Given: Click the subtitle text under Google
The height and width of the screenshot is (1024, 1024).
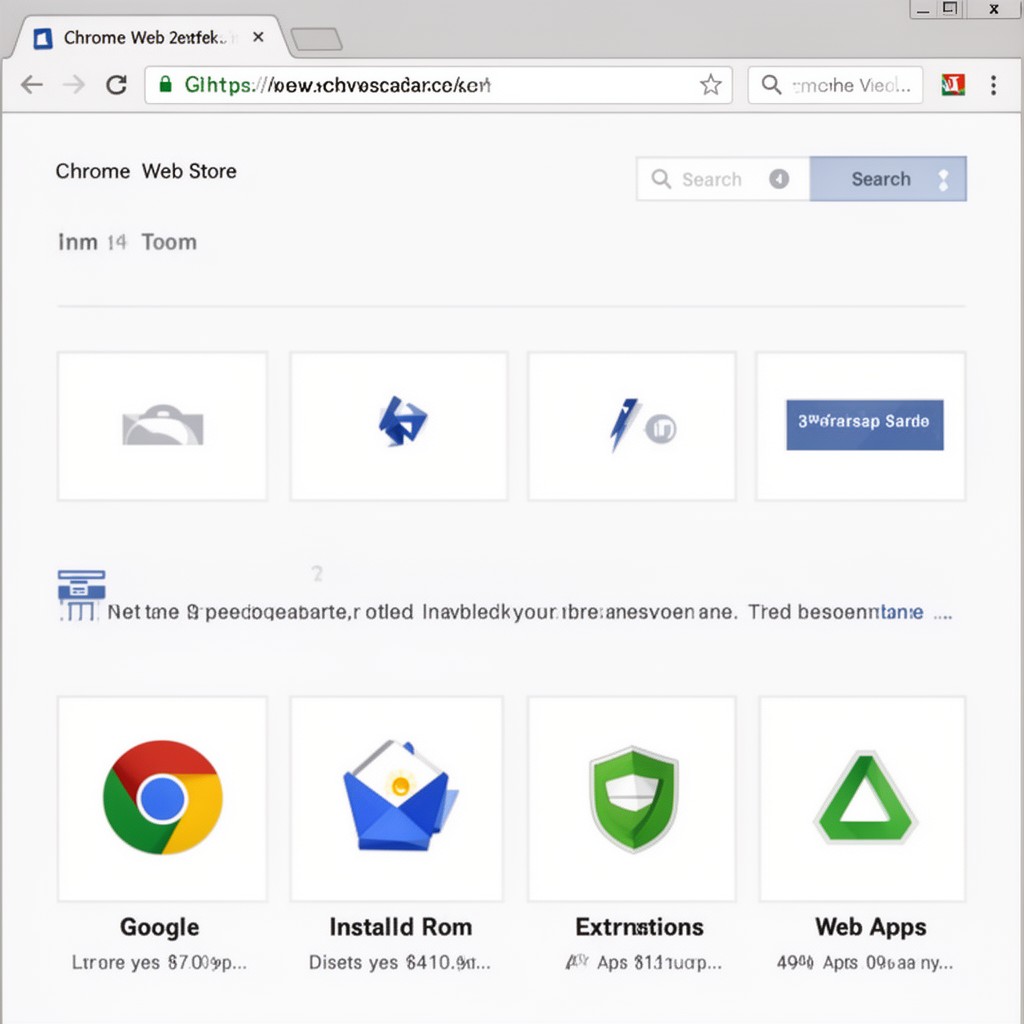Looking at the screenshot, I should (x=159, y=963).
